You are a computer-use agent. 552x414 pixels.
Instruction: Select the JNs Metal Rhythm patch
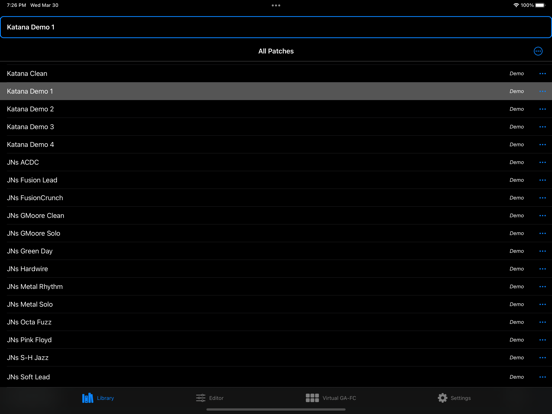click(276, 287)
